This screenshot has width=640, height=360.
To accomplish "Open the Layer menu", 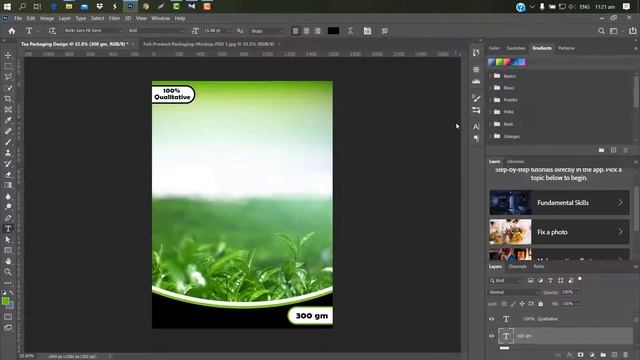I will tap(64, 18).
